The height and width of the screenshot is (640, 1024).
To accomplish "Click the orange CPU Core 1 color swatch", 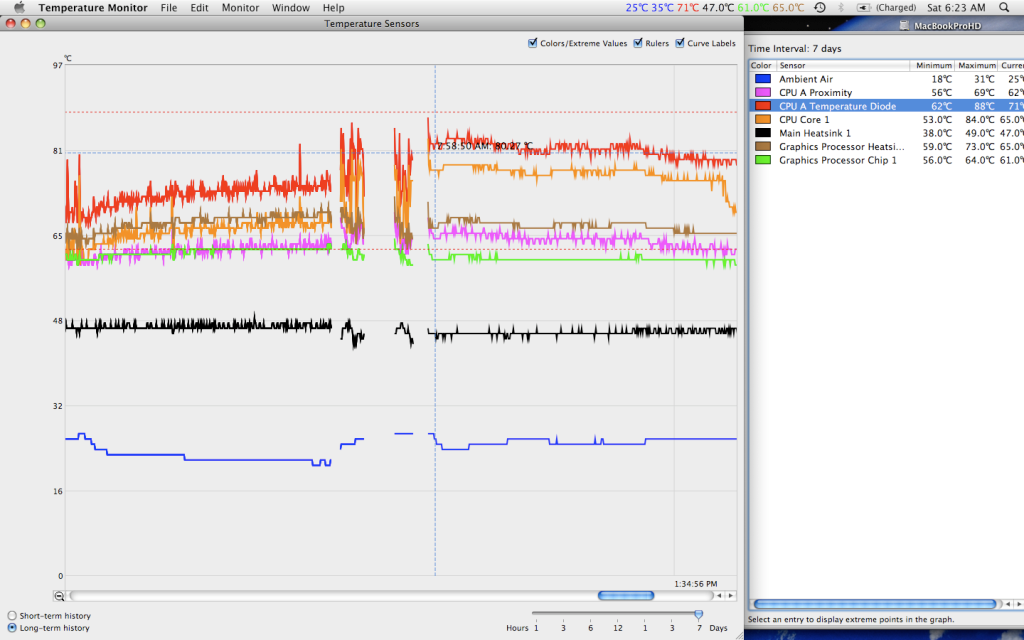I will (762, 120).
